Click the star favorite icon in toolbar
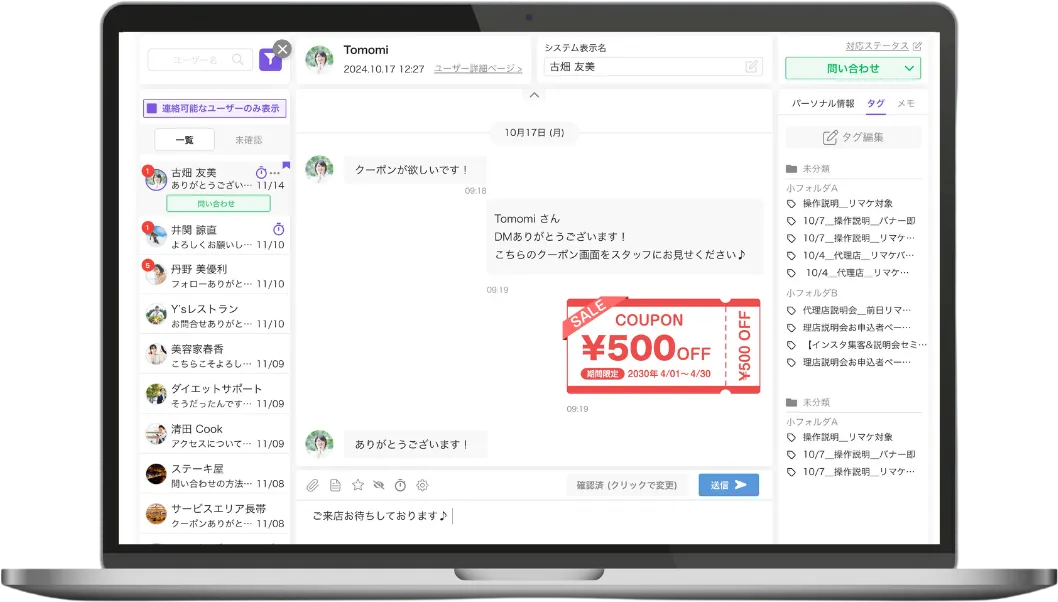1058x602 pixels. point(357,485)
